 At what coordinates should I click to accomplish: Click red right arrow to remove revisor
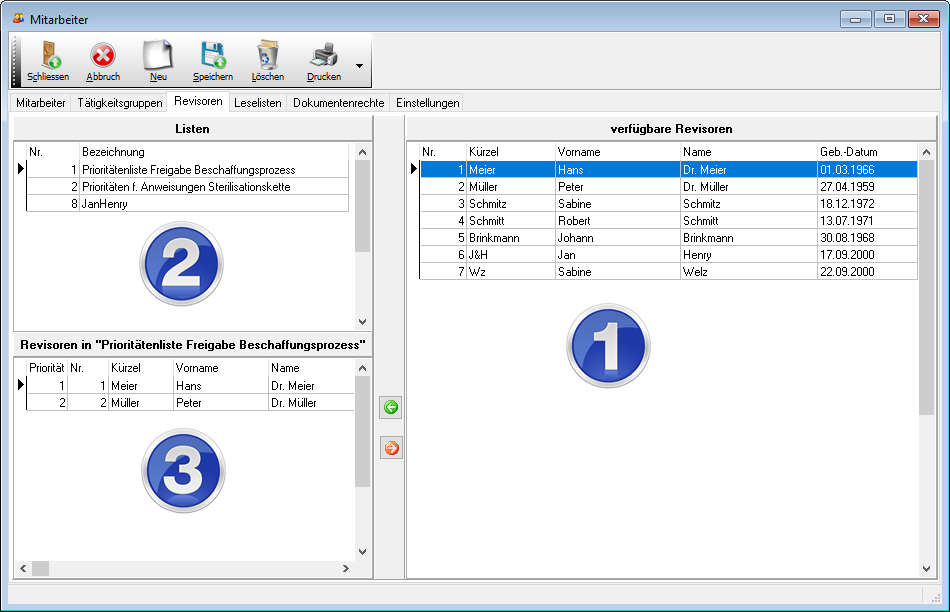pyautogui.click(x=391, y=448)
